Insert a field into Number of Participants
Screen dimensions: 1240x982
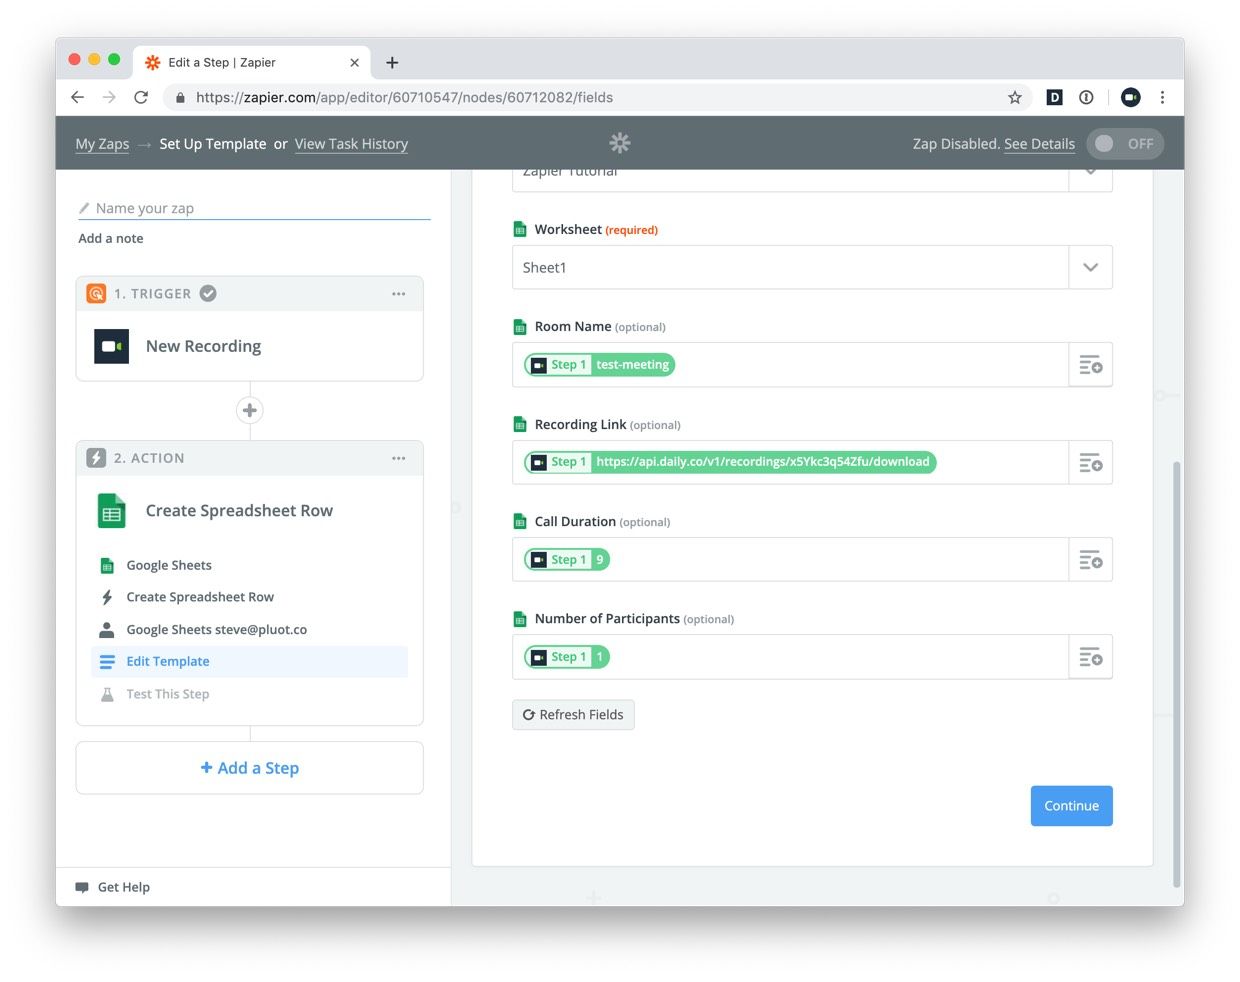click(x=1091, y=657)
